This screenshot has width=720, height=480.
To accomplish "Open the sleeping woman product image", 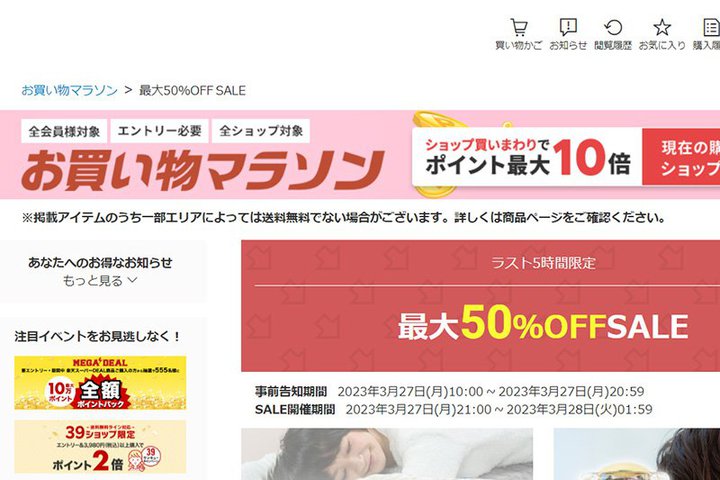I will point(387,454).
